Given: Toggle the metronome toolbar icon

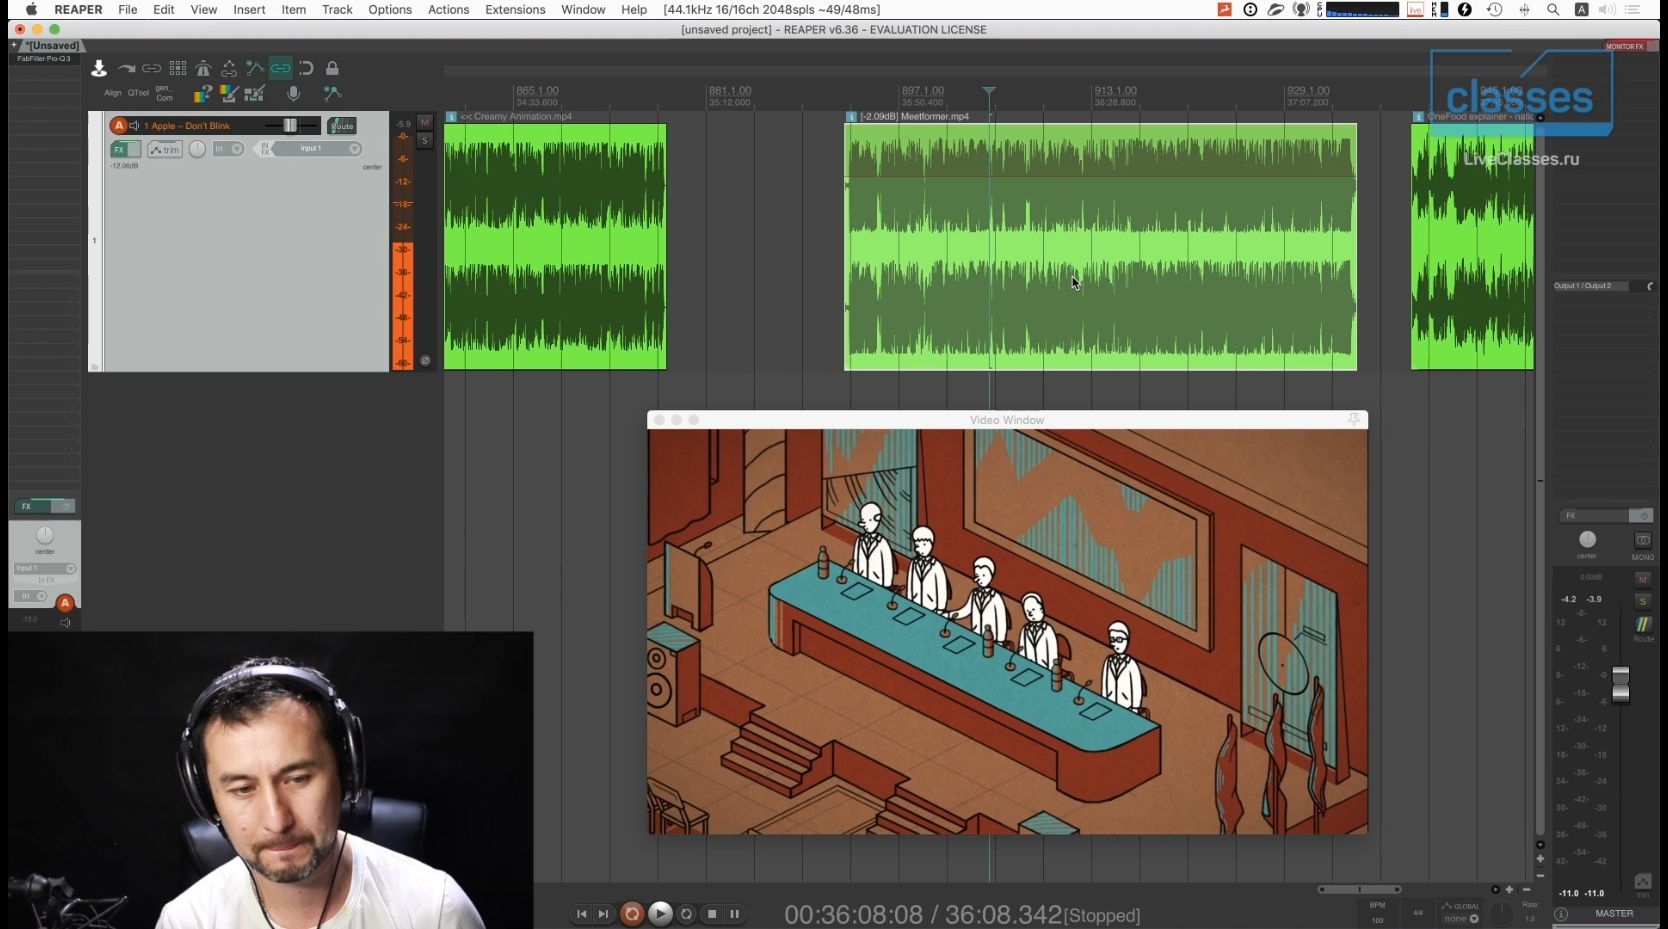Looking at the screenshot, I should point(203,68).
